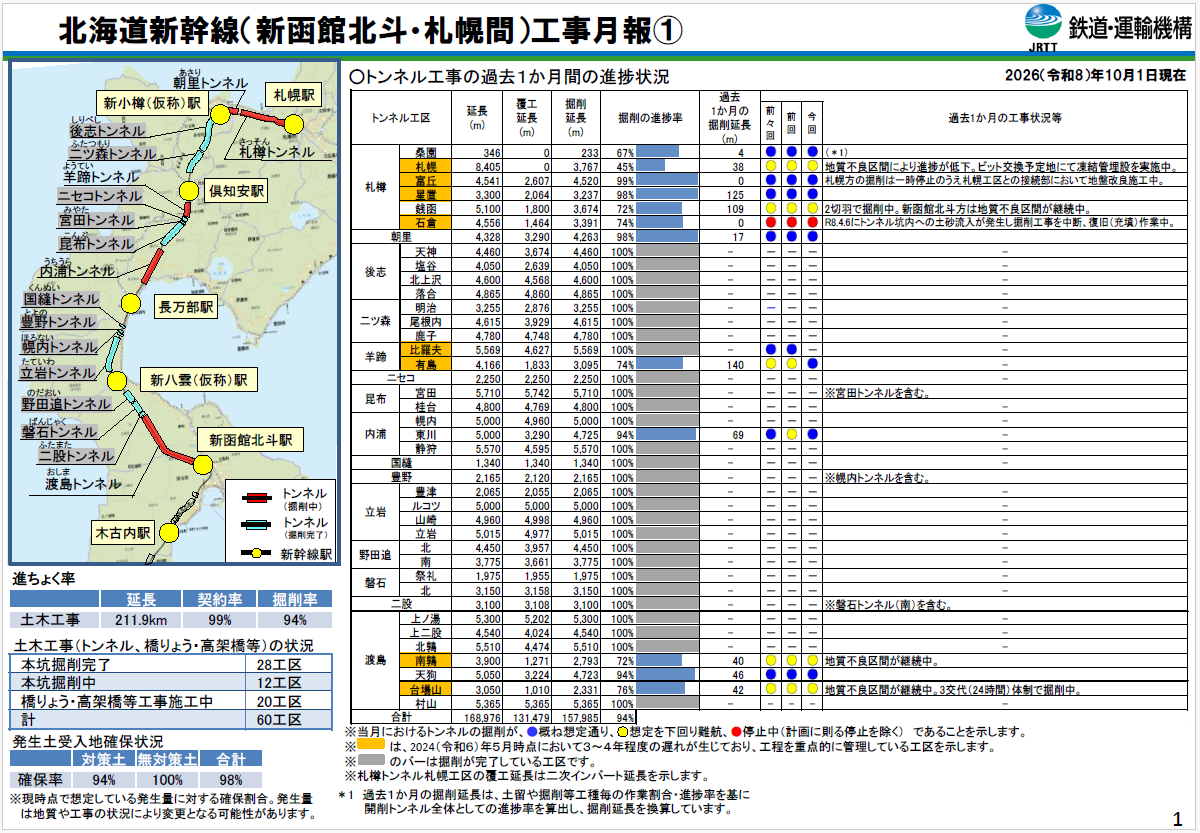Viewport: 1200px width, 833px height.
Task: Click 比羅夫 row blue dot in 前々回 column
Action: click(770, 351)
